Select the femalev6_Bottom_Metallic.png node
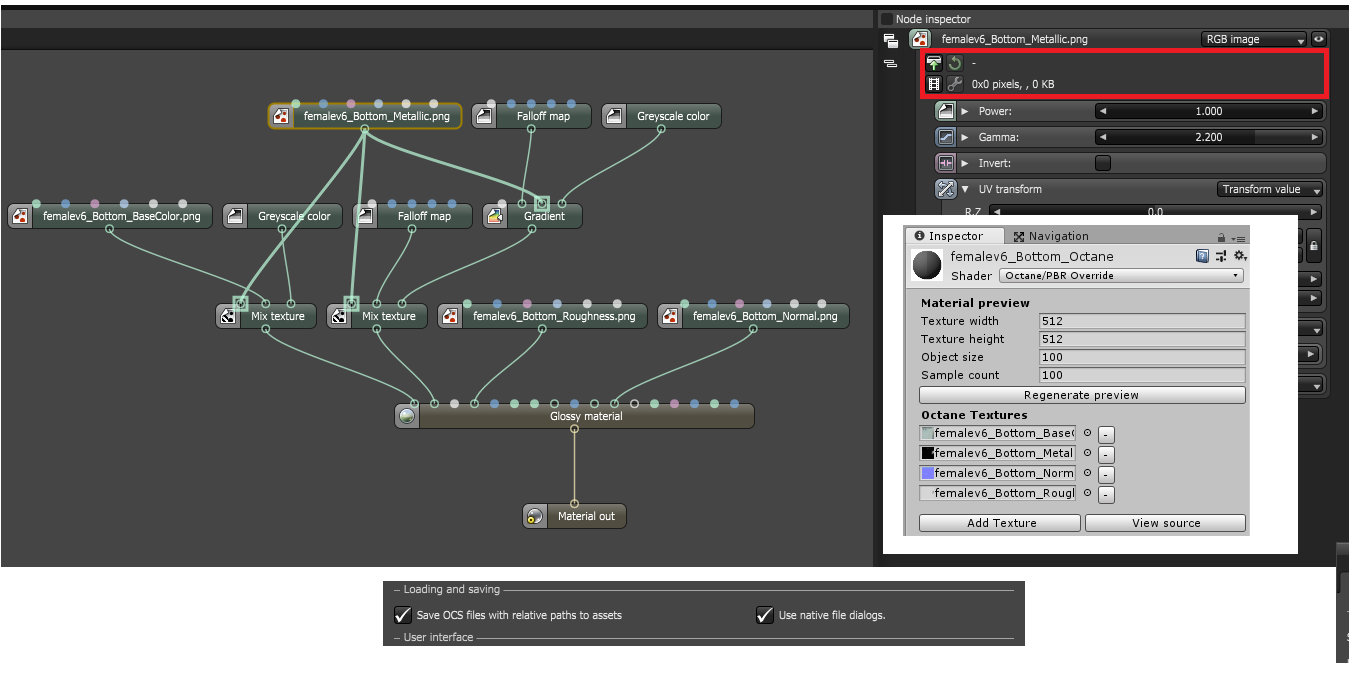 click(x=365, y=116)
